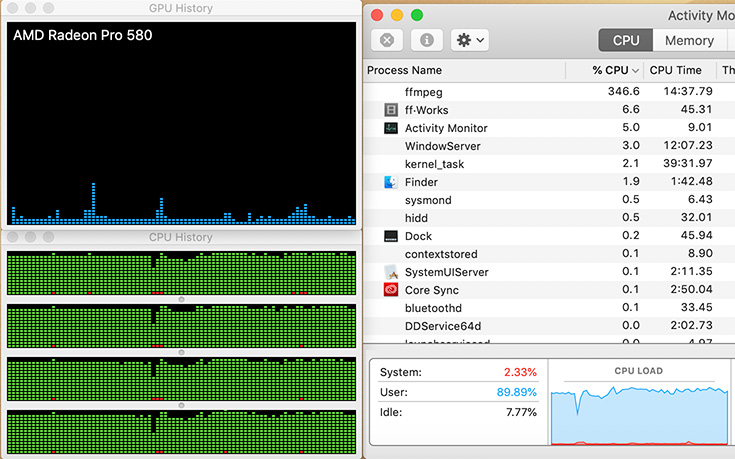Sort by % CPU column header

click(x=605, y=70)
